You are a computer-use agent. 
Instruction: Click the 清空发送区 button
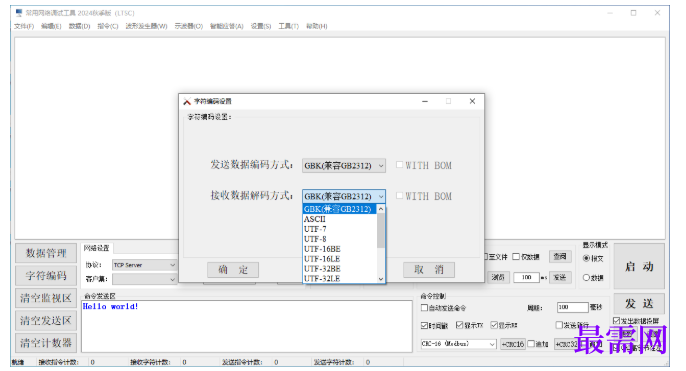click(46, 321)
